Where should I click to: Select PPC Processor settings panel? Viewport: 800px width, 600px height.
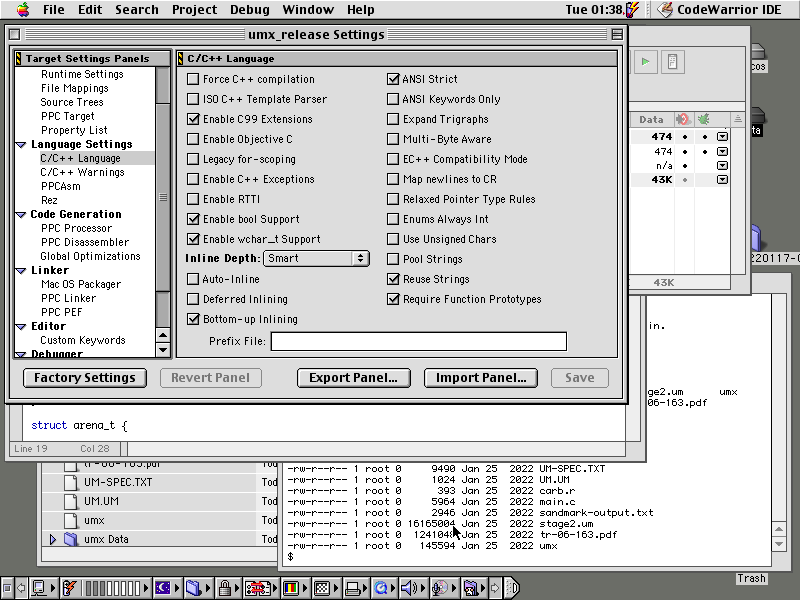click(x=76, y=229)
